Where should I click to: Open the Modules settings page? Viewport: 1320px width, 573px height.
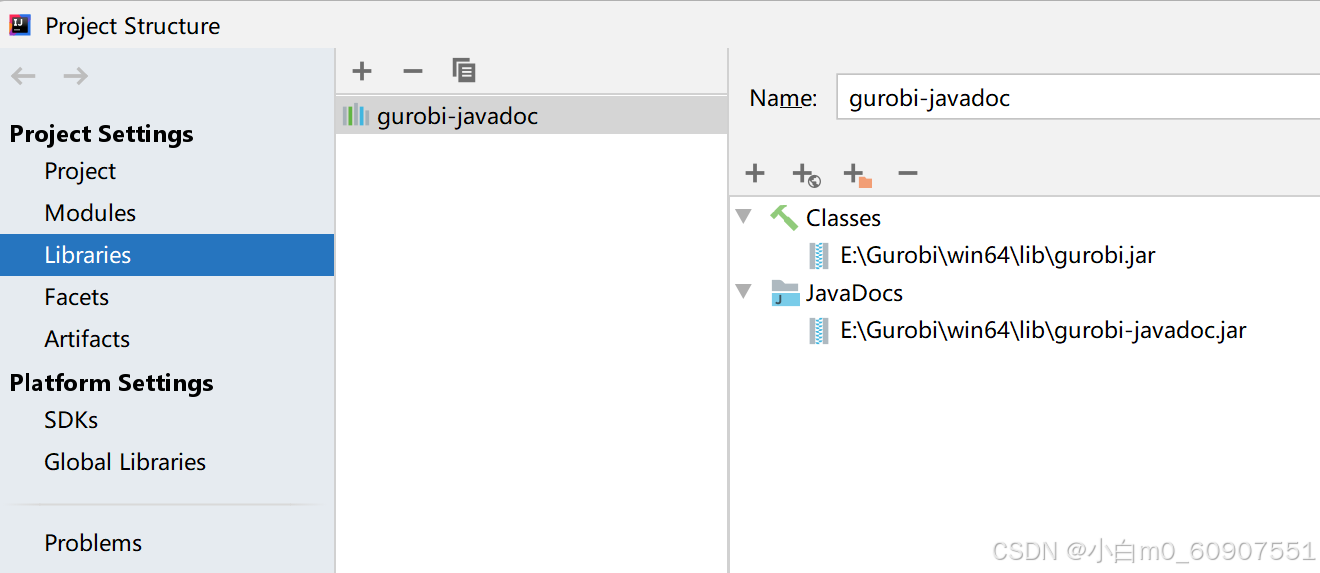point(90,213)
